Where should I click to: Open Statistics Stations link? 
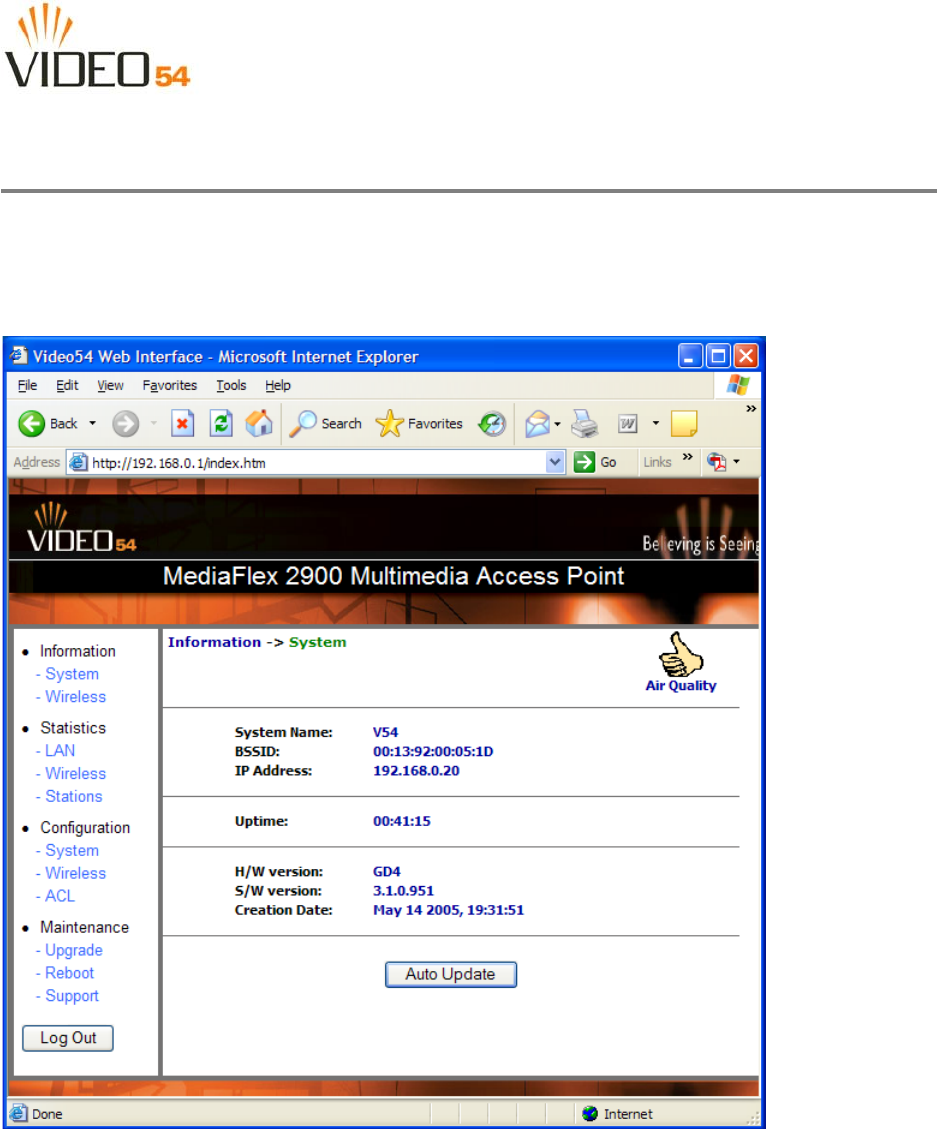pyautogui.click(x=73, y=796)
